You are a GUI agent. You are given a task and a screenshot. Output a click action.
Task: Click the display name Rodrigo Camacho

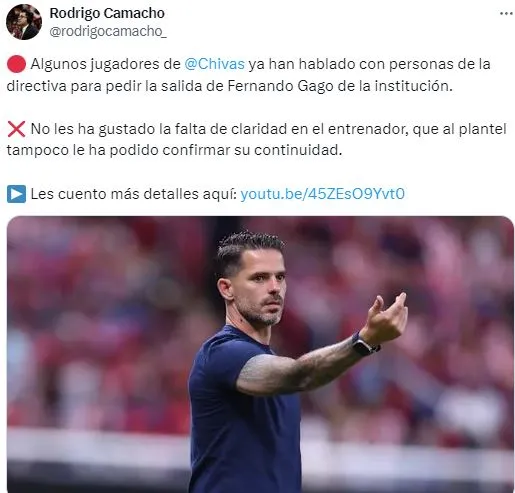pos(107,13)
